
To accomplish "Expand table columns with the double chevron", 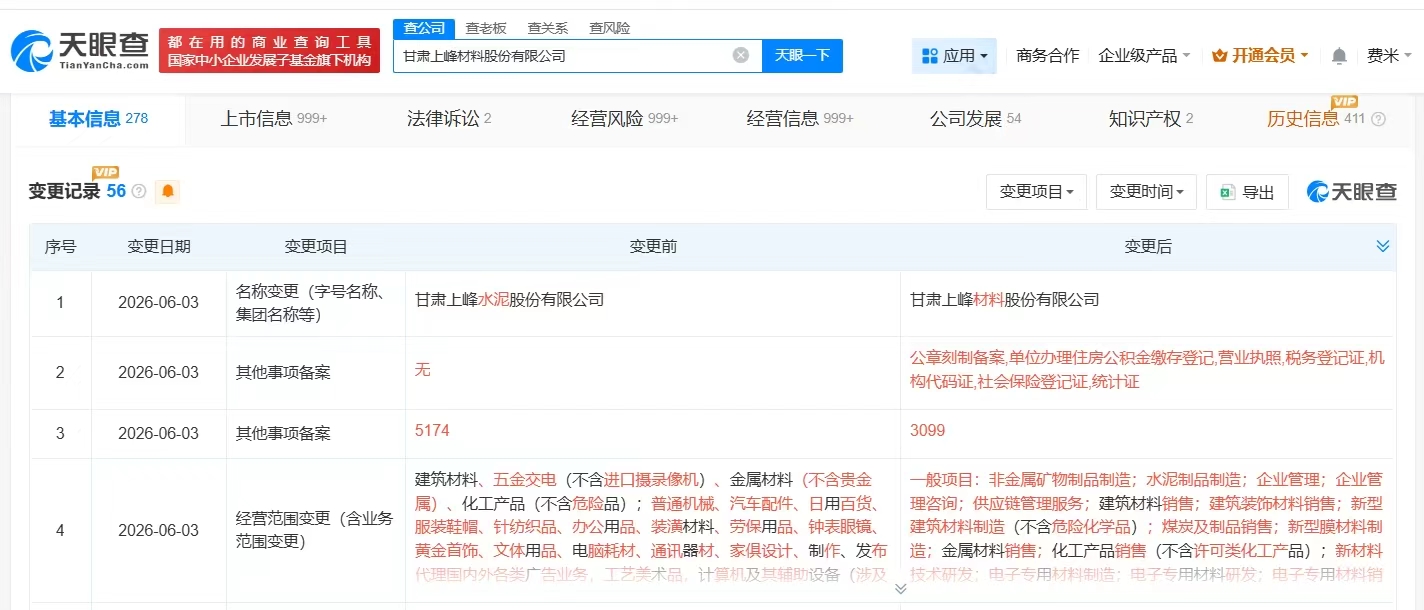I will coord(1383,246).
